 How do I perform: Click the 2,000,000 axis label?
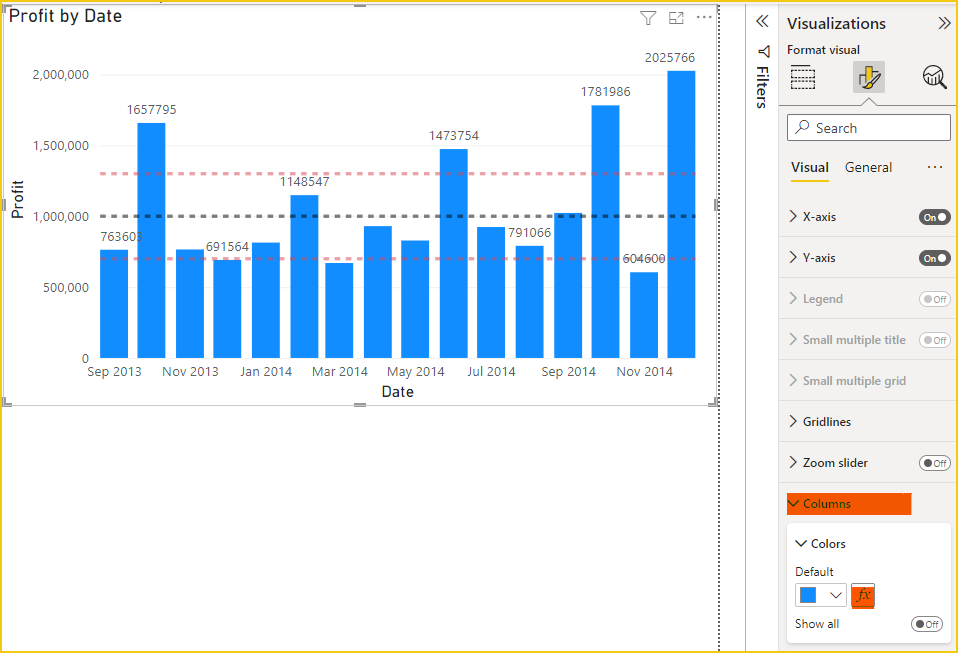tap(60, 75)
